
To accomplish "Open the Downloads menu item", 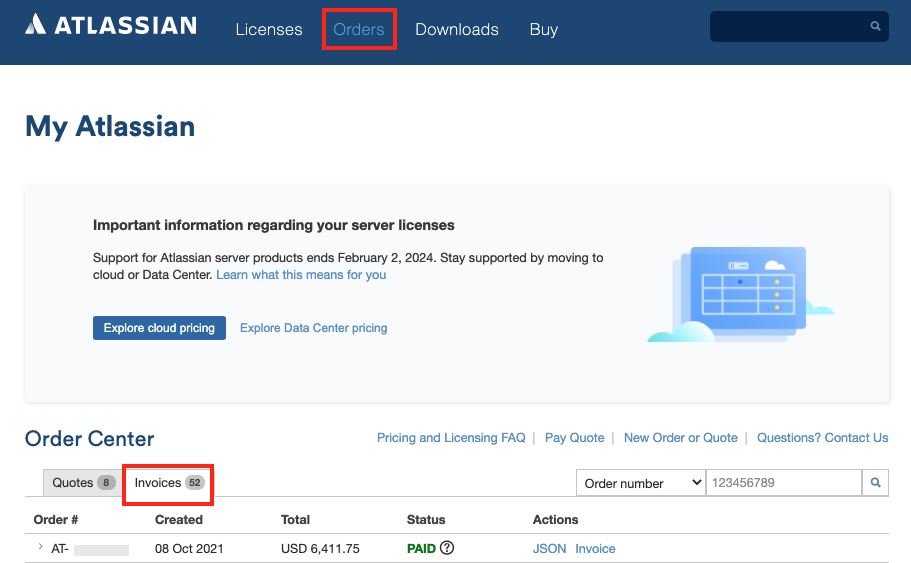I will [x=456, y=29].
